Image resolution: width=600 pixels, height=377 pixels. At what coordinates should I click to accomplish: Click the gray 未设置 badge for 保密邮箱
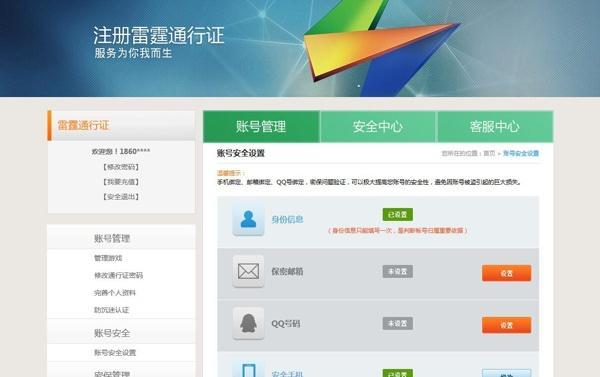pyautogui.click(x=398, y=271)
